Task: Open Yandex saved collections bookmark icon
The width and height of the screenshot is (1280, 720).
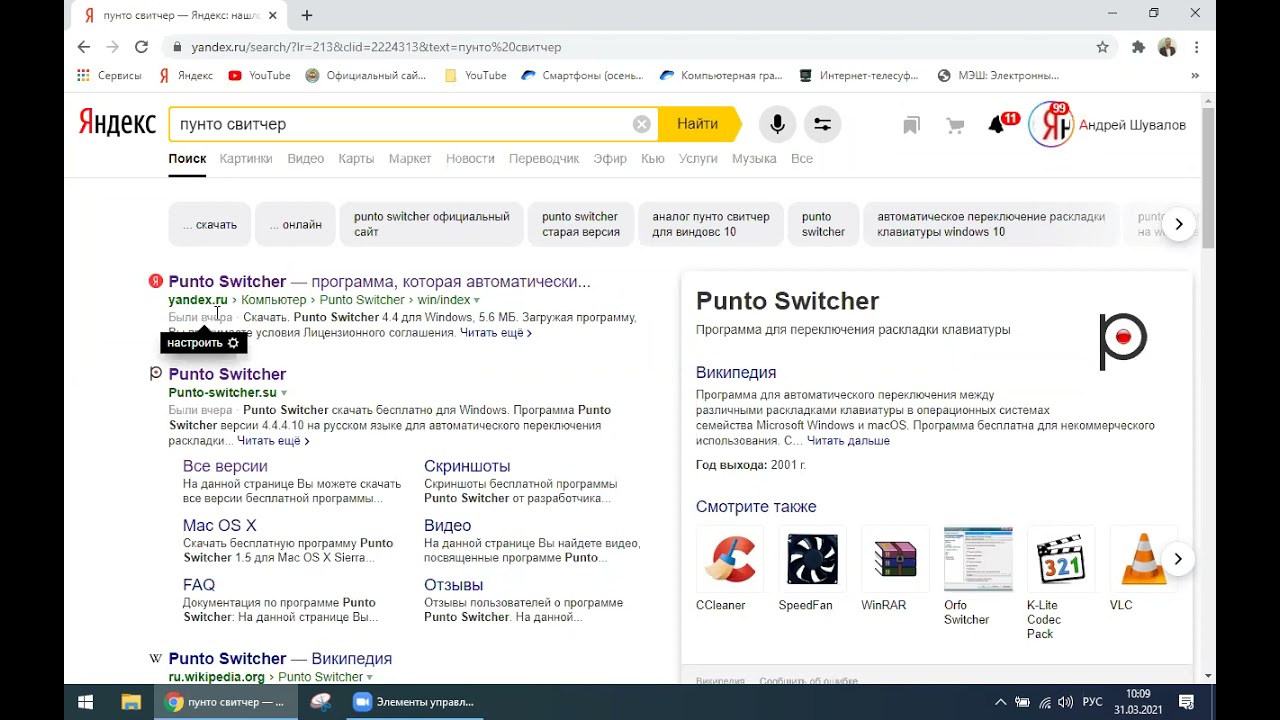Action: point(911,125)
